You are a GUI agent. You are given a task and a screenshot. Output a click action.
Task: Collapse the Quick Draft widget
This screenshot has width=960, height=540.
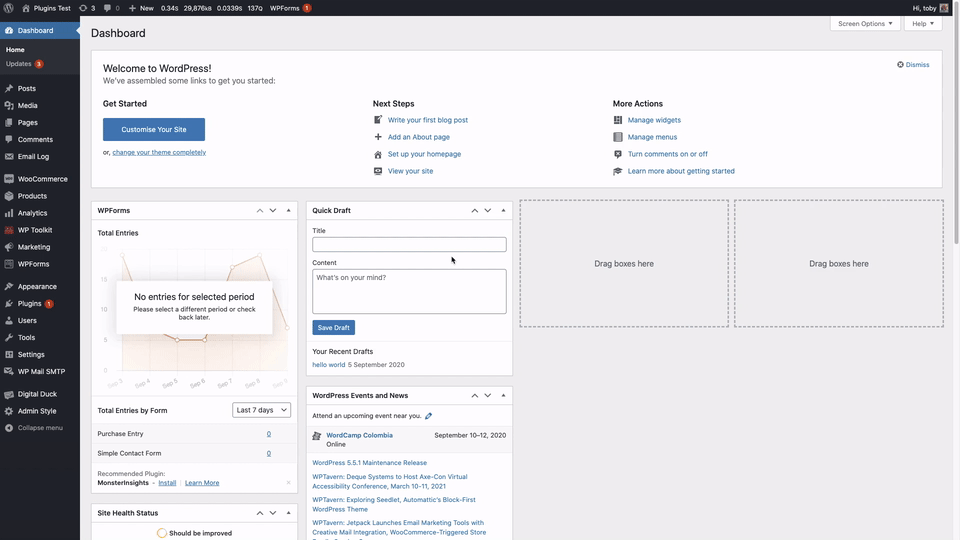[503, 211]
